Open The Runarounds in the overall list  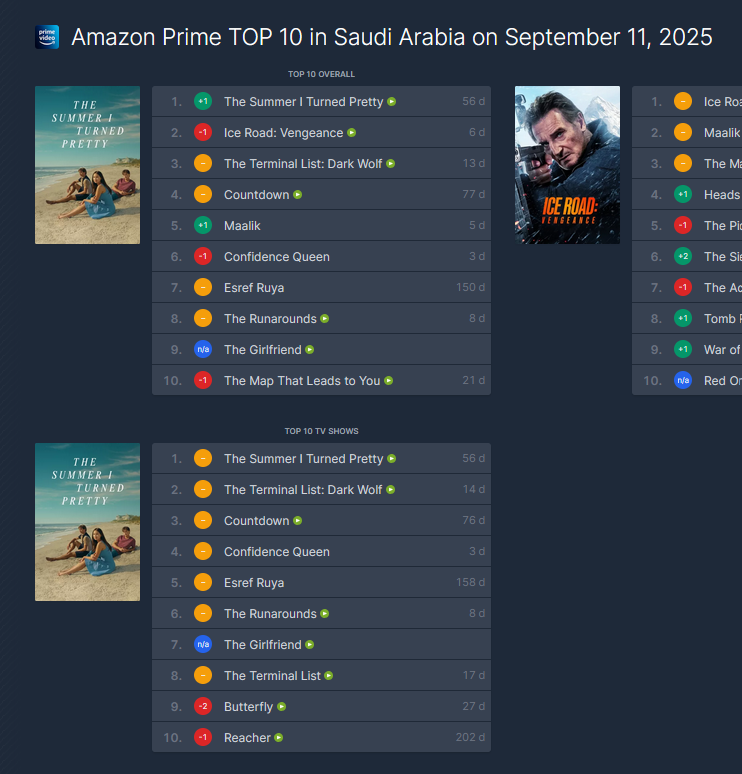[270, 319]
